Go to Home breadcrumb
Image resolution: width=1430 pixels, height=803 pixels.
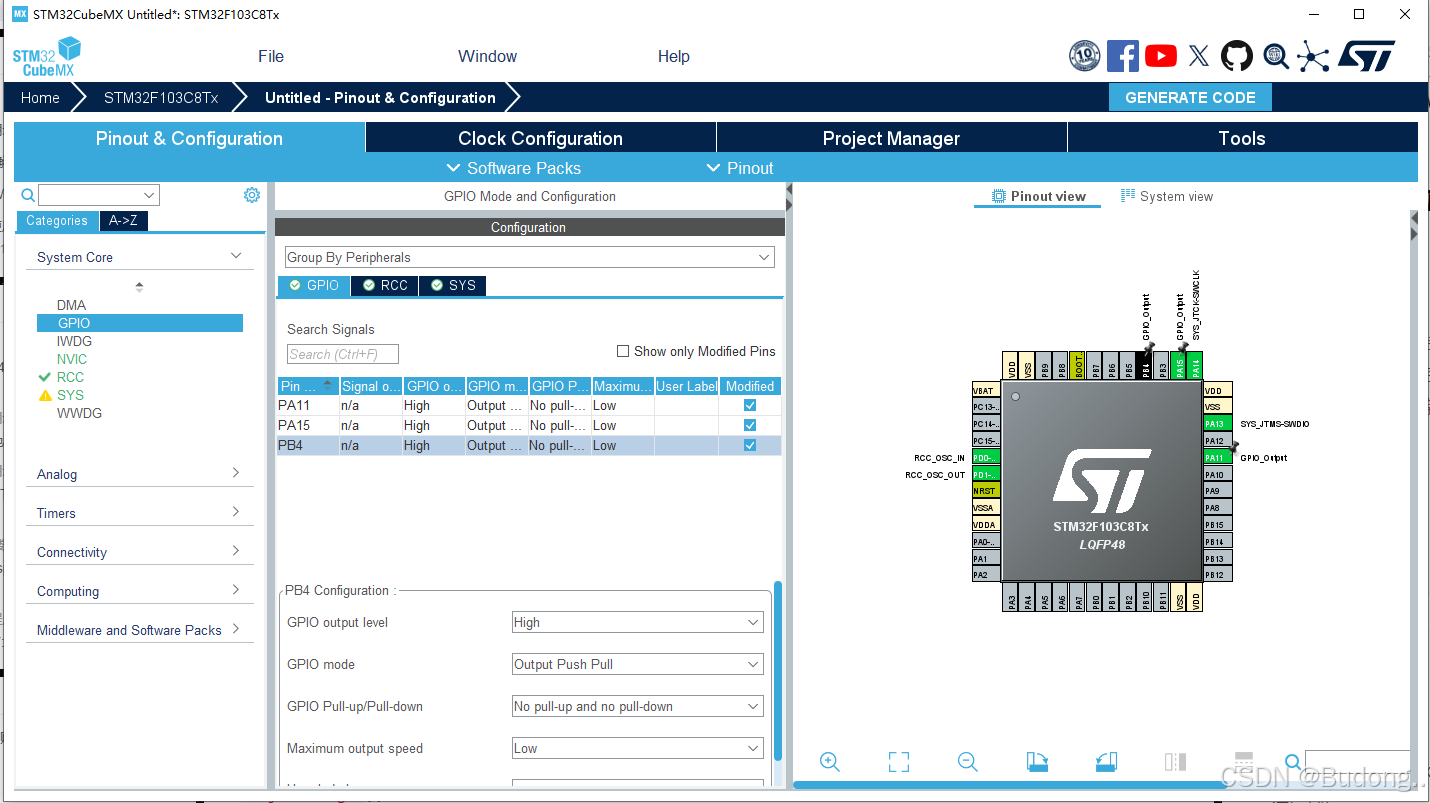pyautogui.click(x=40, y=97)
